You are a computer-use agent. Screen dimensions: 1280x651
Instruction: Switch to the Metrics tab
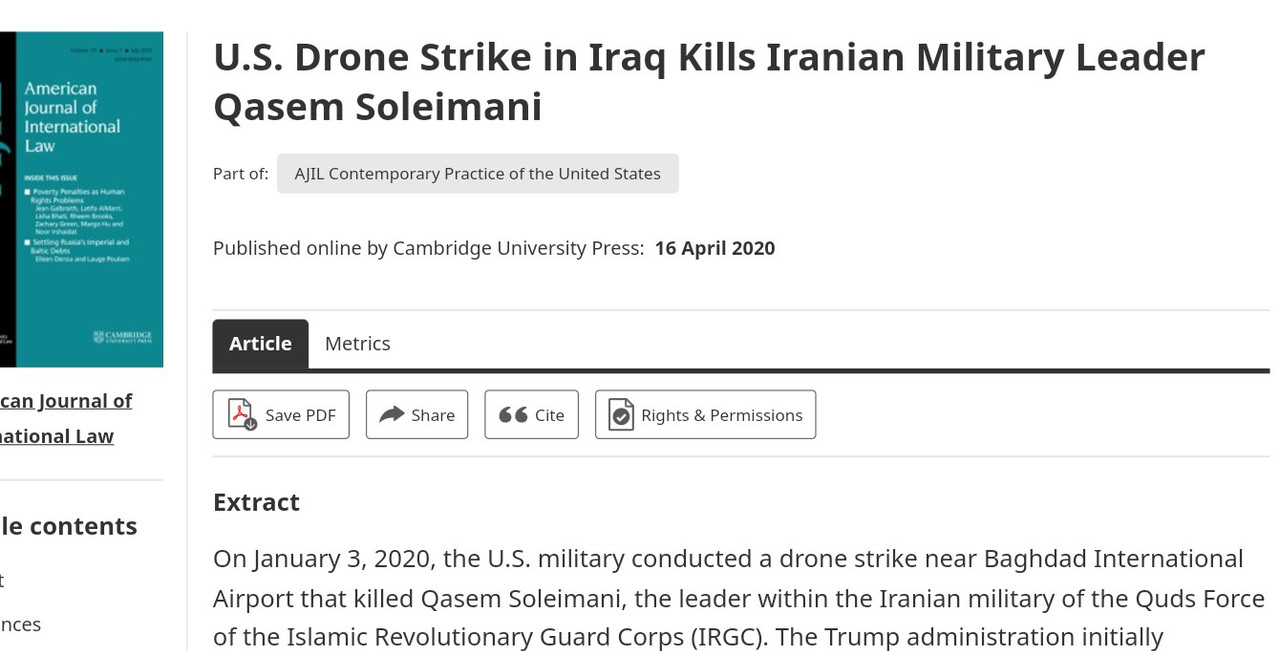357,344
